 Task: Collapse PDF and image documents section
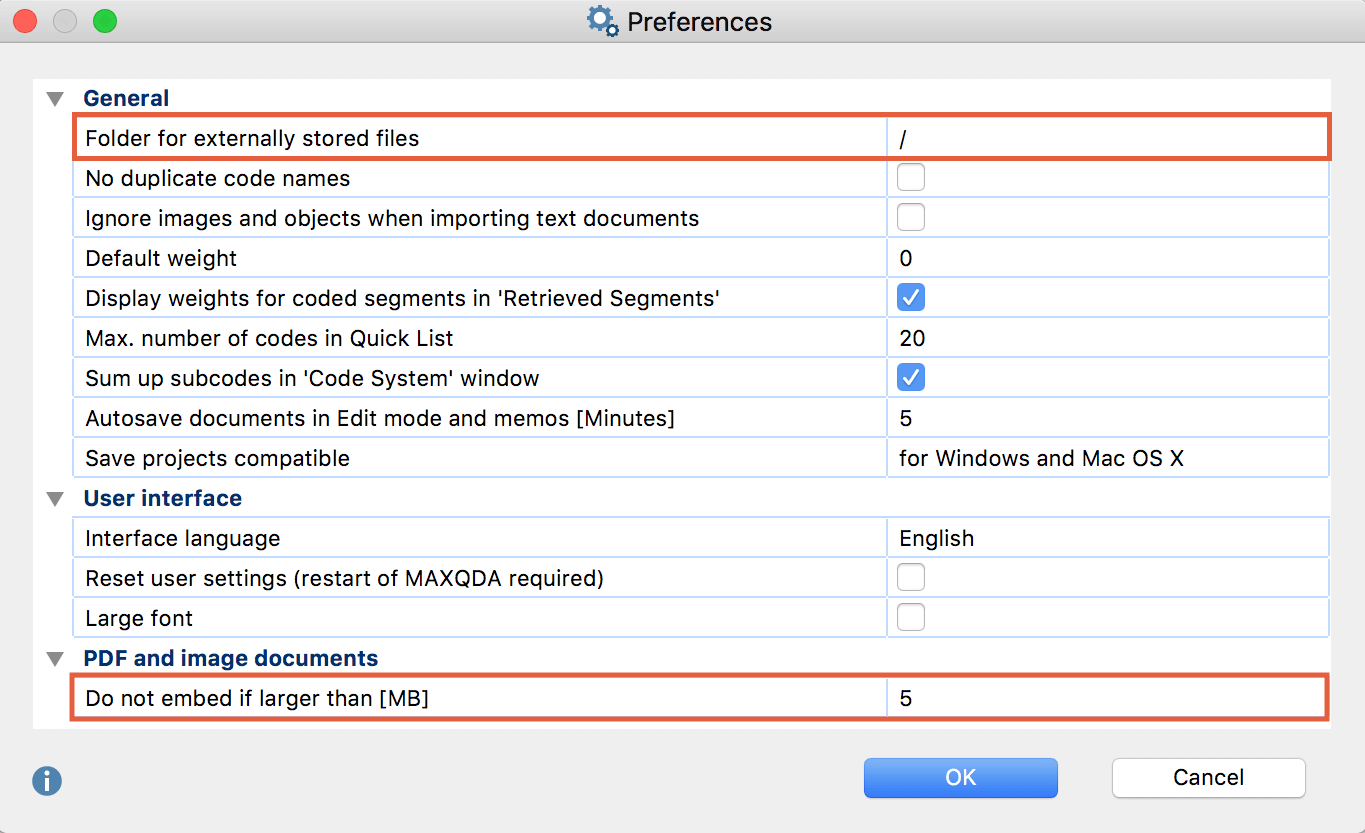click(56, 659)
